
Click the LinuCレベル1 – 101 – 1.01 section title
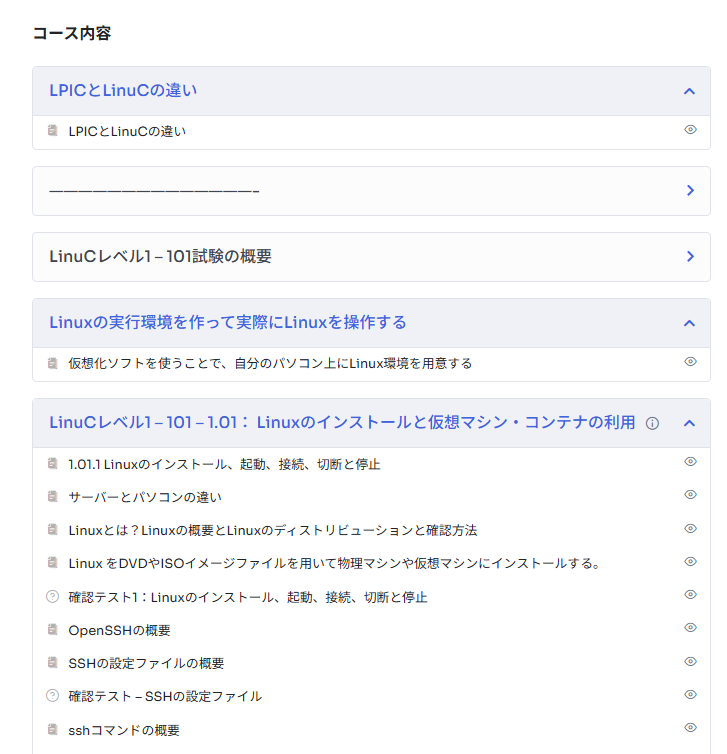pos(342,422)
